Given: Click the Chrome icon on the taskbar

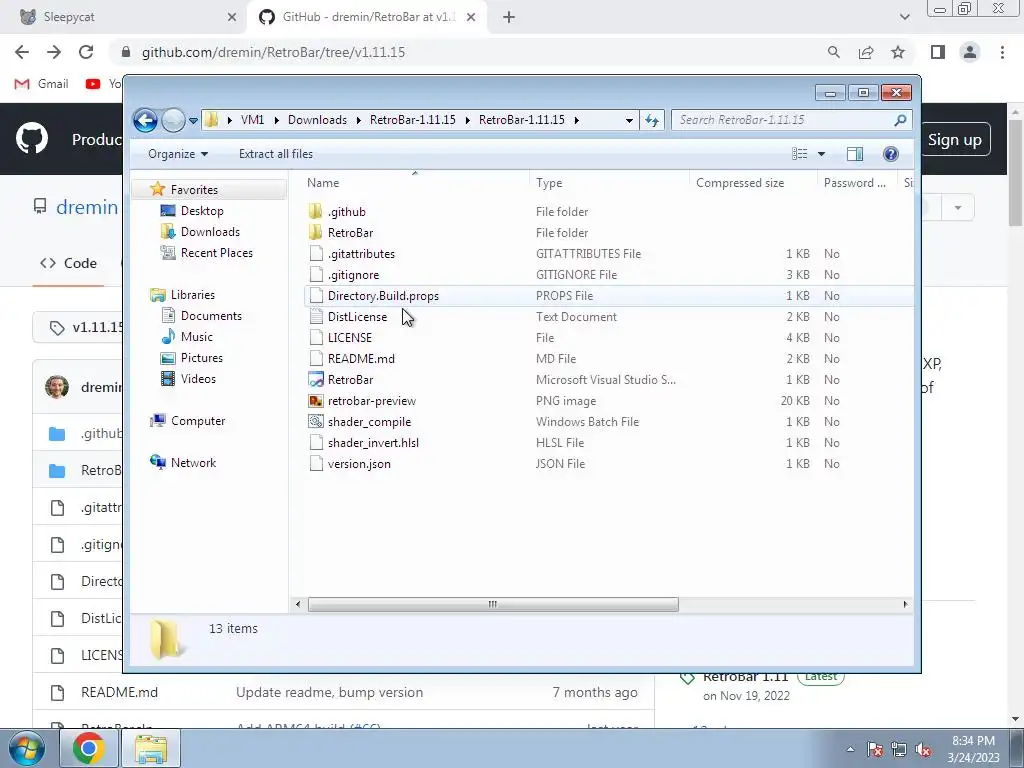Looking at the screenshot, I should tap(89, 748).
